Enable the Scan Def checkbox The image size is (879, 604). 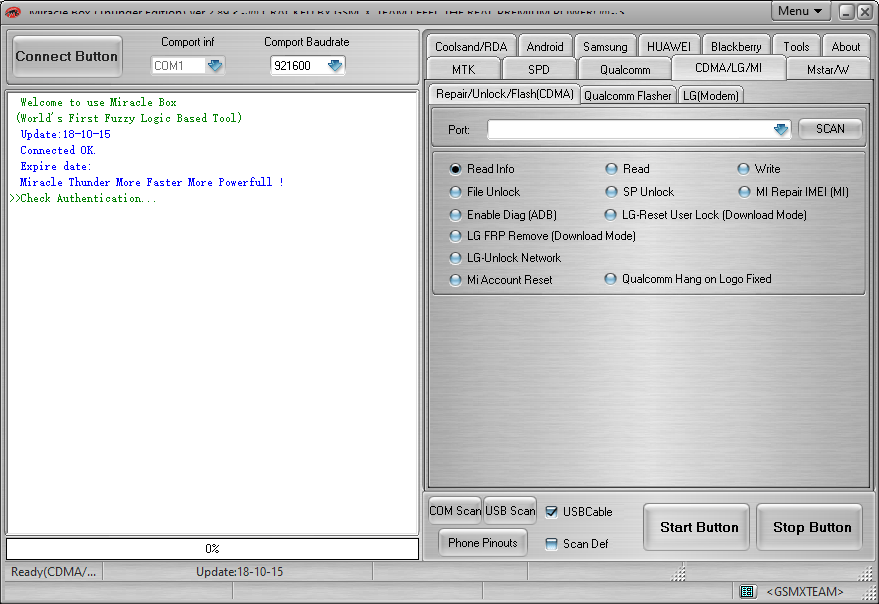point(553,544)
